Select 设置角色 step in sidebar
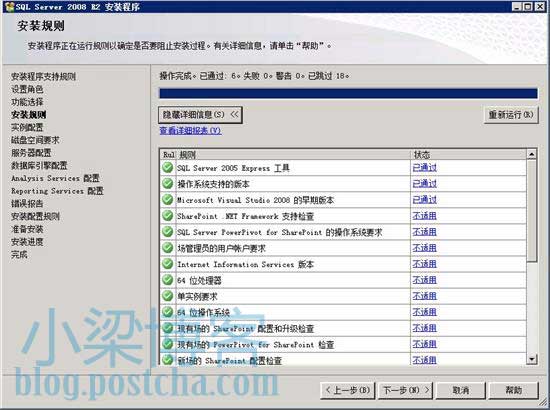The image size is (550, 410). (27, 89)
